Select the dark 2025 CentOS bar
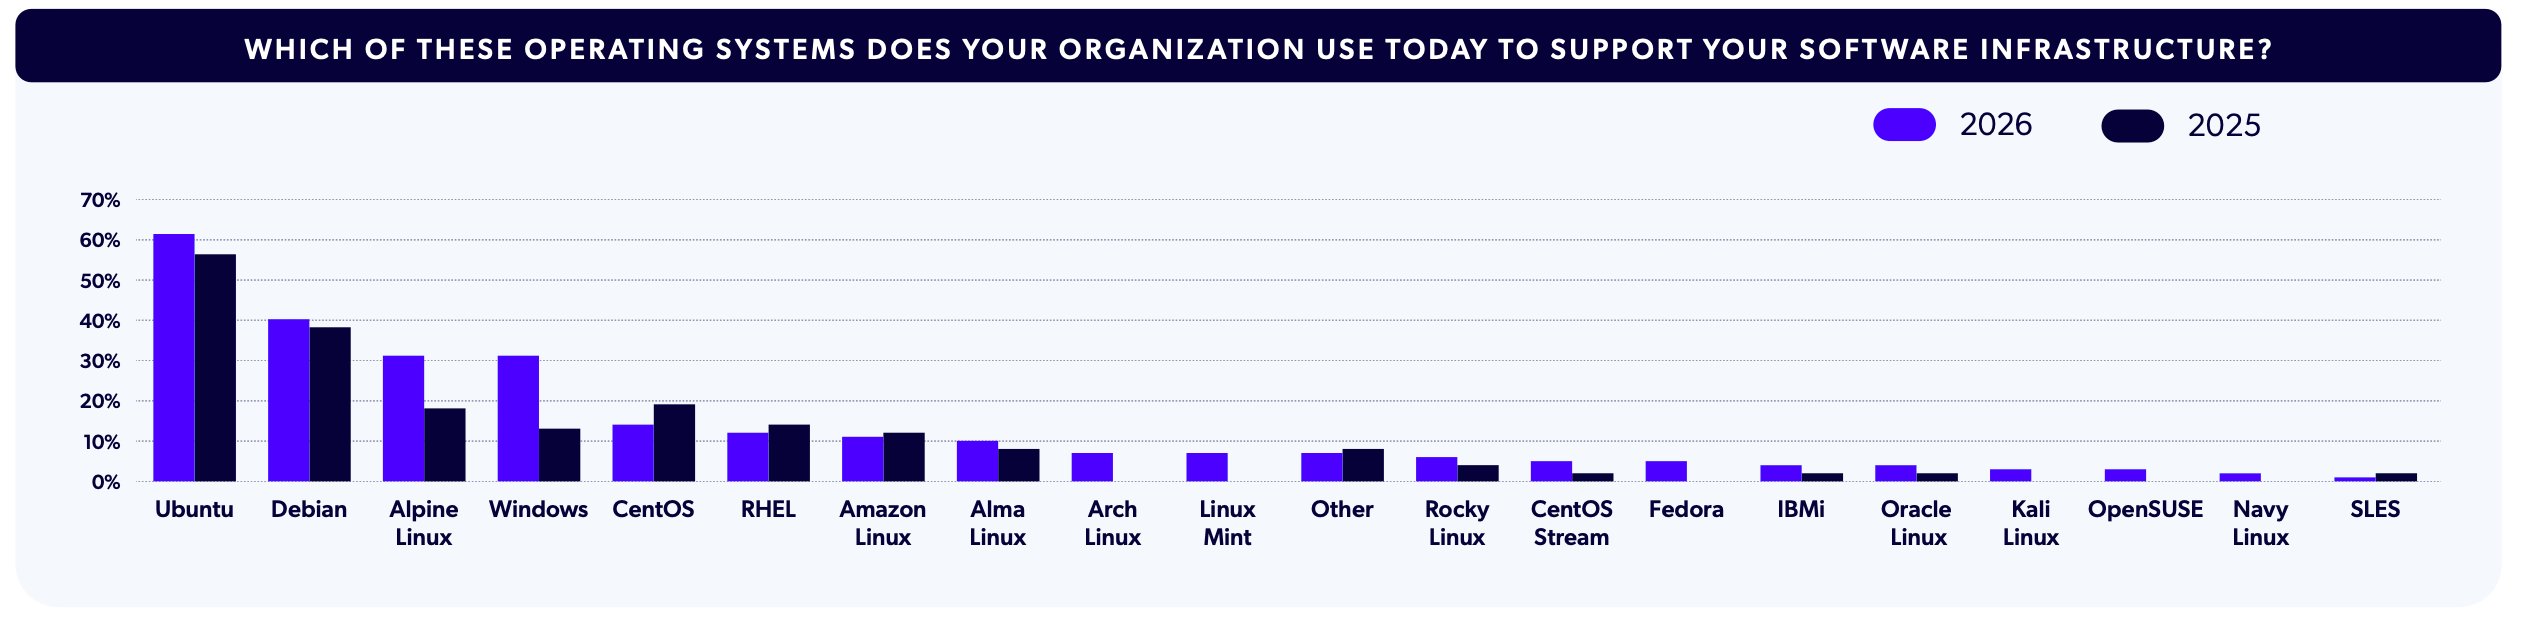 (674, 443)
